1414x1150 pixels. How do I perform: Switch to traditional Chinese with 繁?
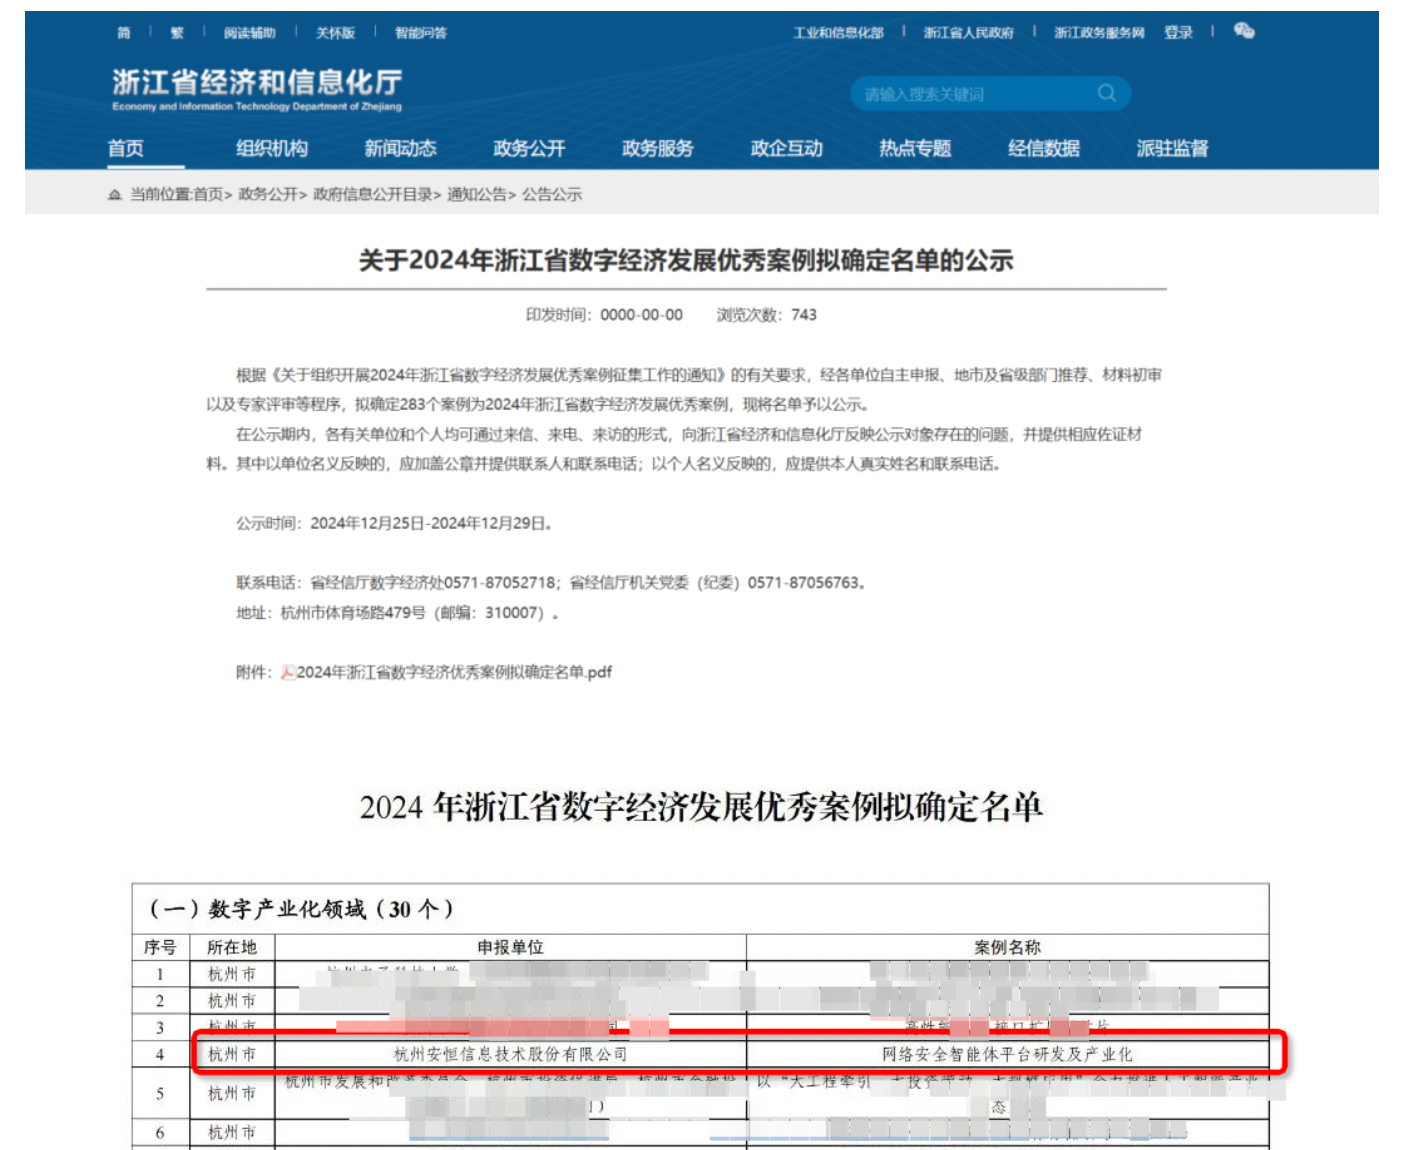[177, 33]
